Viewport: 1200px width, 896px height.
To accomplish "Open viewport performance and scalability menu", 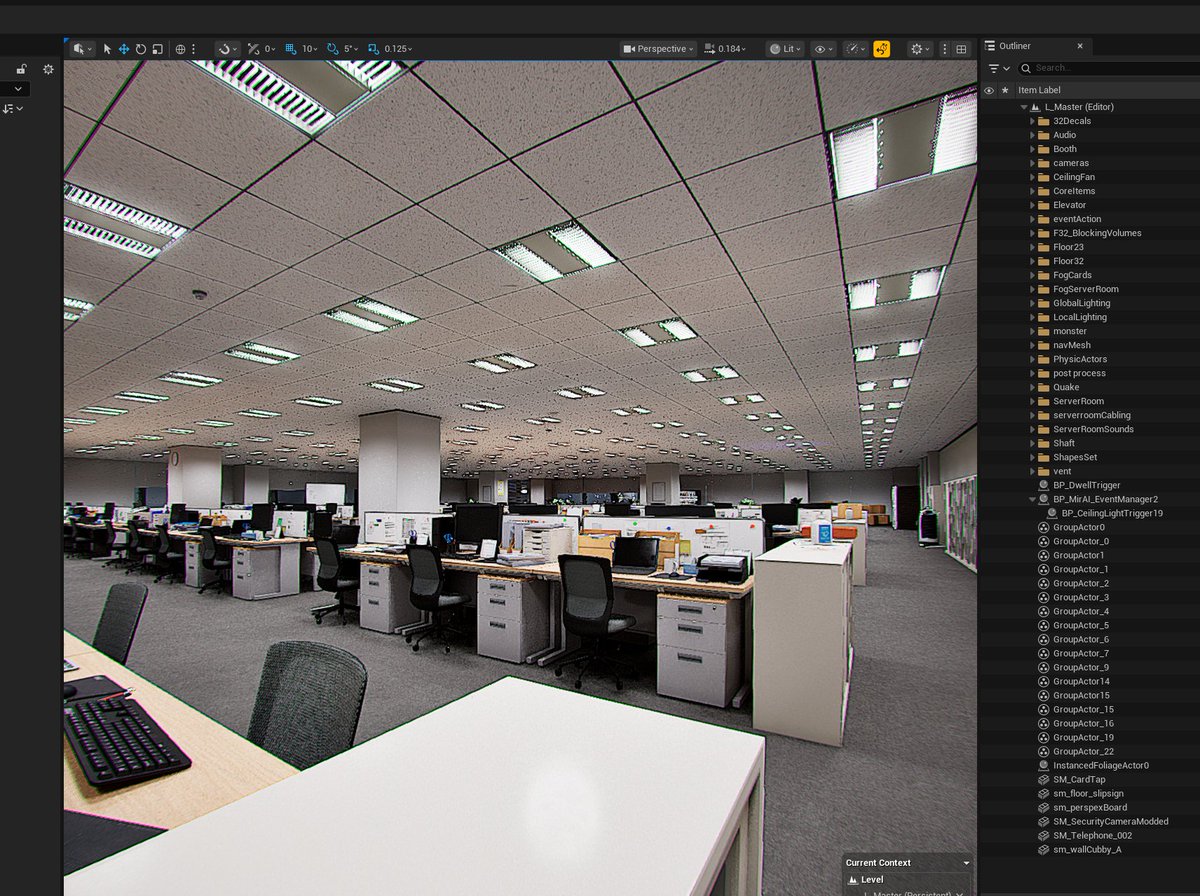I will (x=855, y=48).
